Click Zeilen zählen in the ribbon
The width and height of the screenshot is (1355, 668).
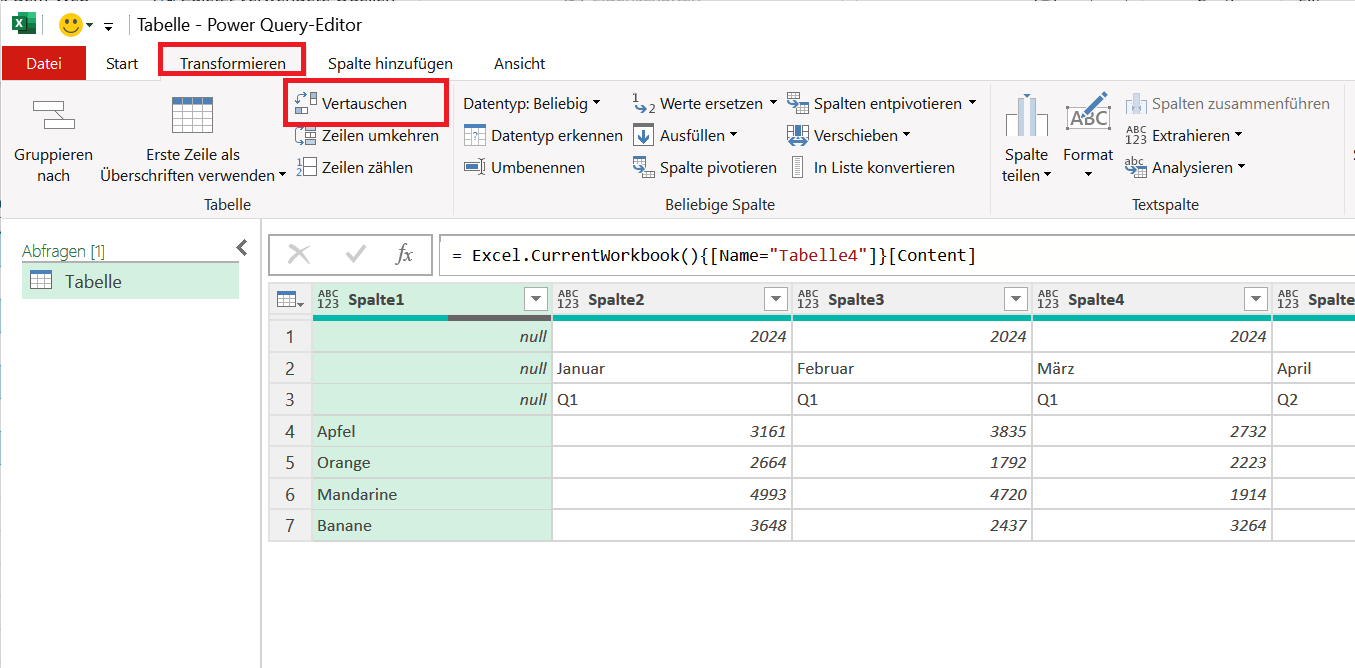(354, 167)
